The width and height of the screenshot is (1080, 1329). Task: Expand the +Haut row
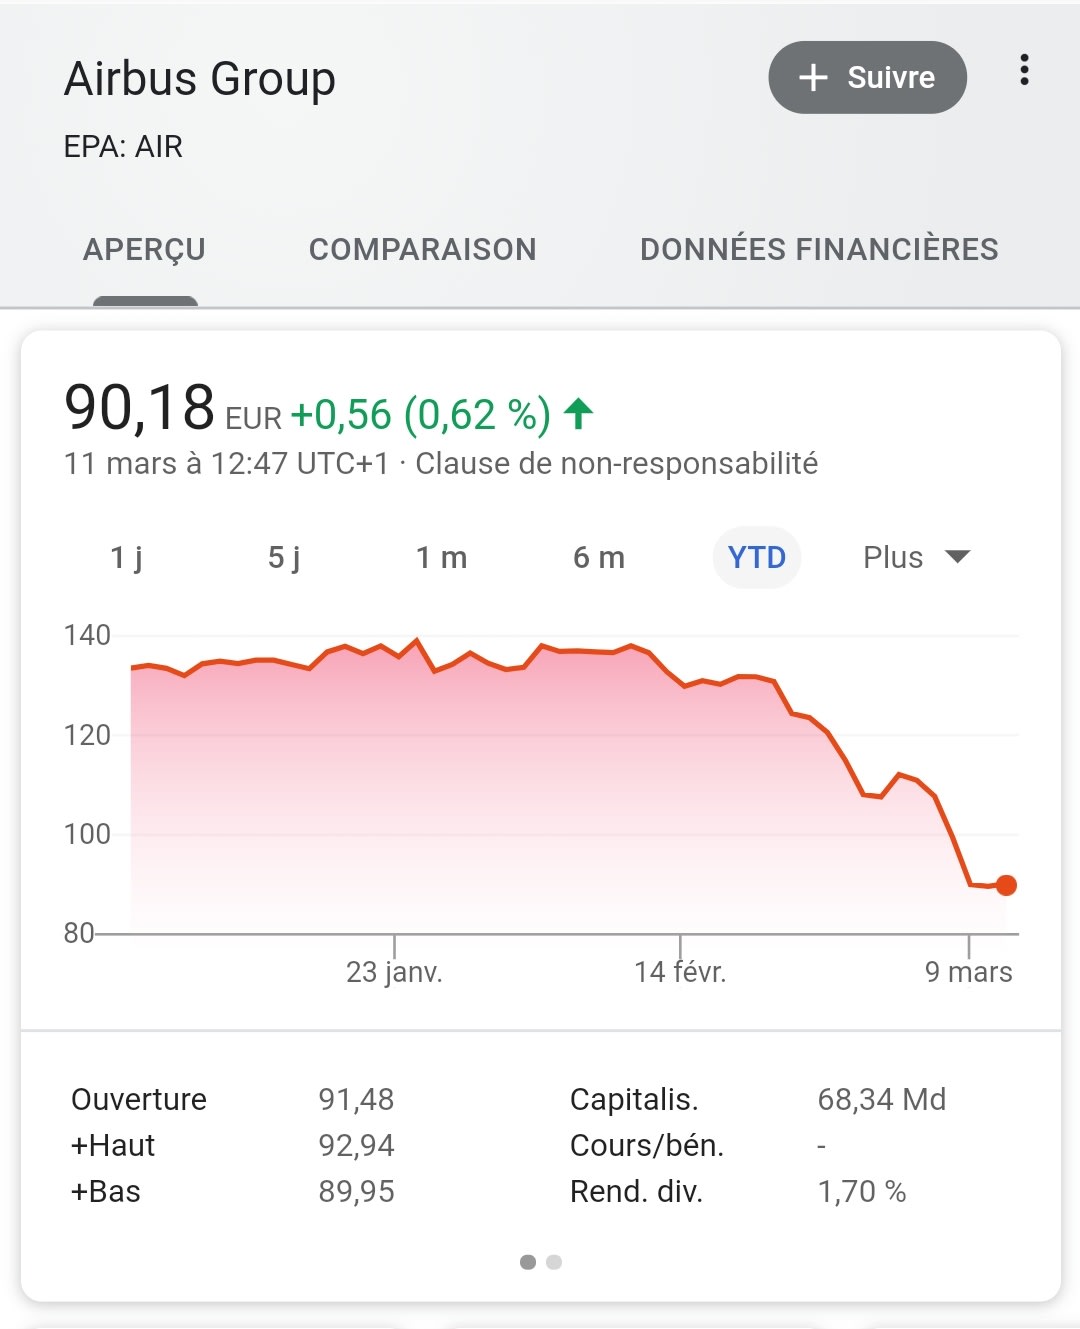click(x=113, y=1146)
